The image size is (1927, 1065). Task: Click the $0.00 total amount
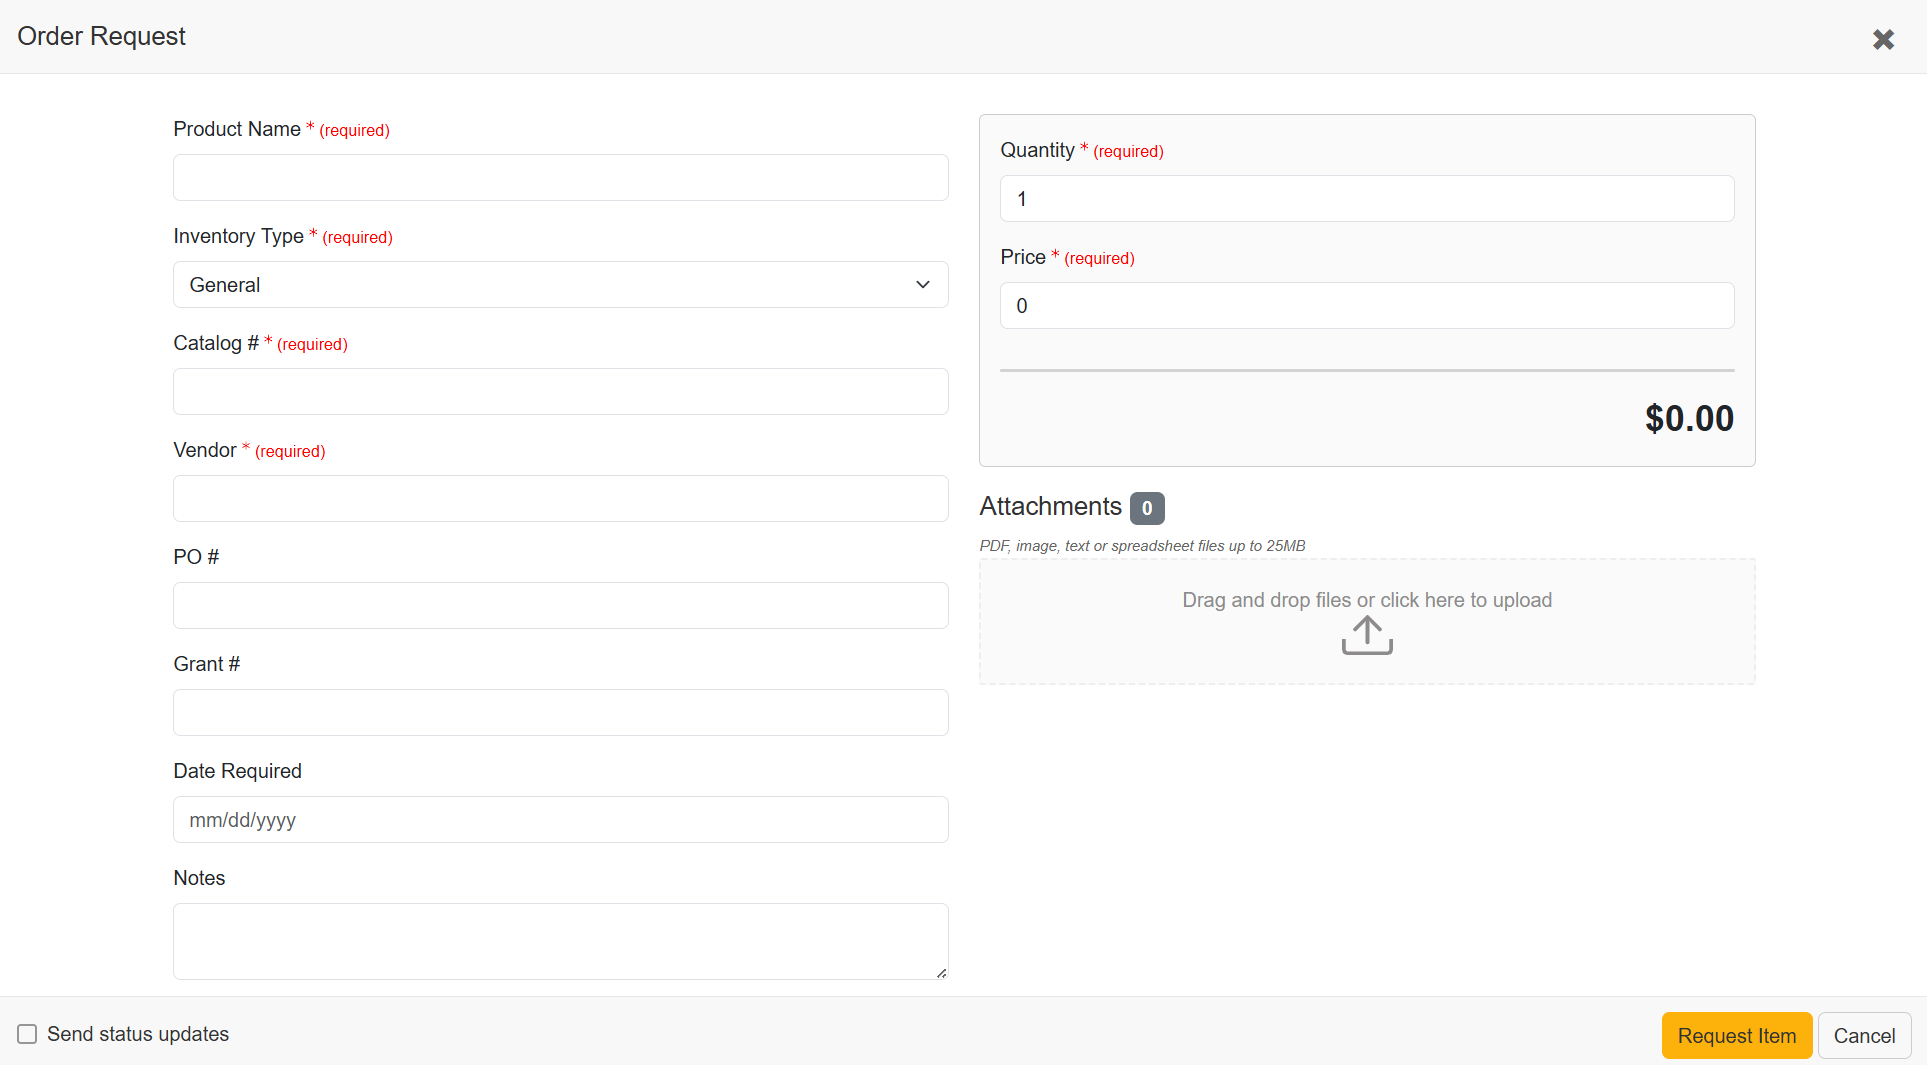[x=1689, y=417]
